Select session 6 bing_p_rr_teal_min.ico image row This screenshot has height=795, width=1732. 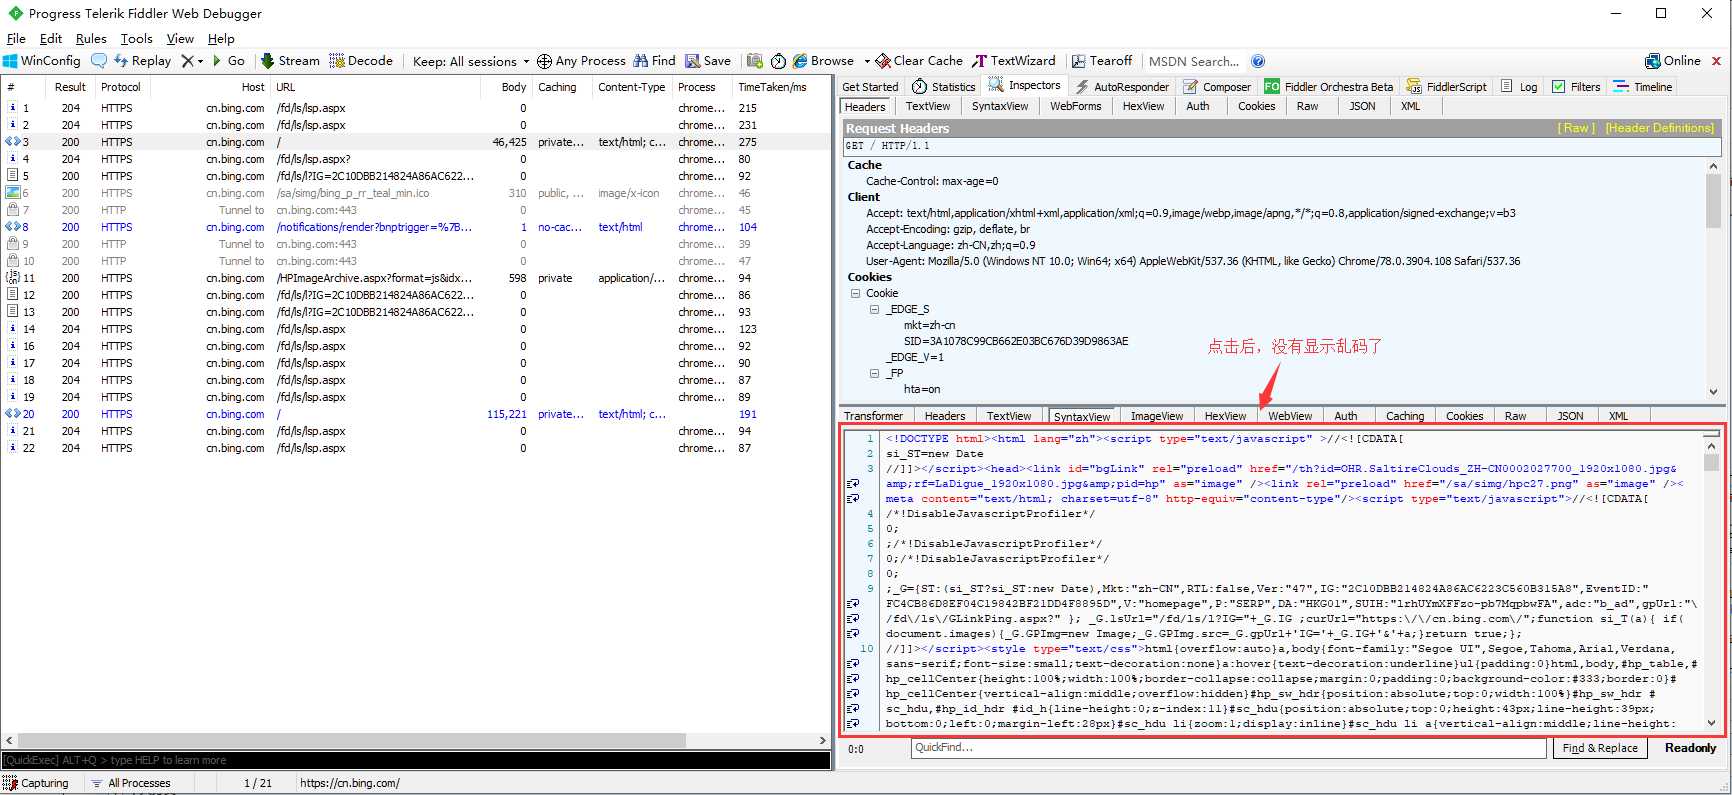[x=414, y=193]
